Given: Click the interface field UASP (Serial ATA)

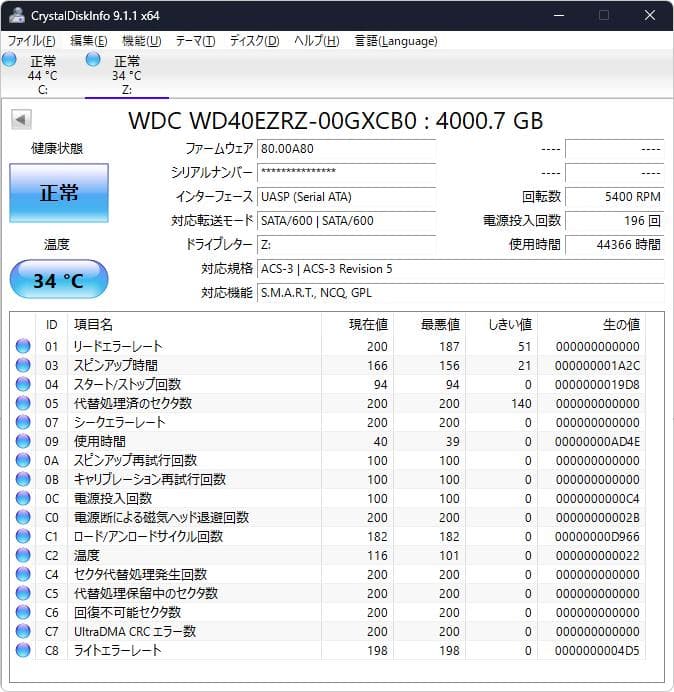Looking at the screenshot, I should click(346, 197).
